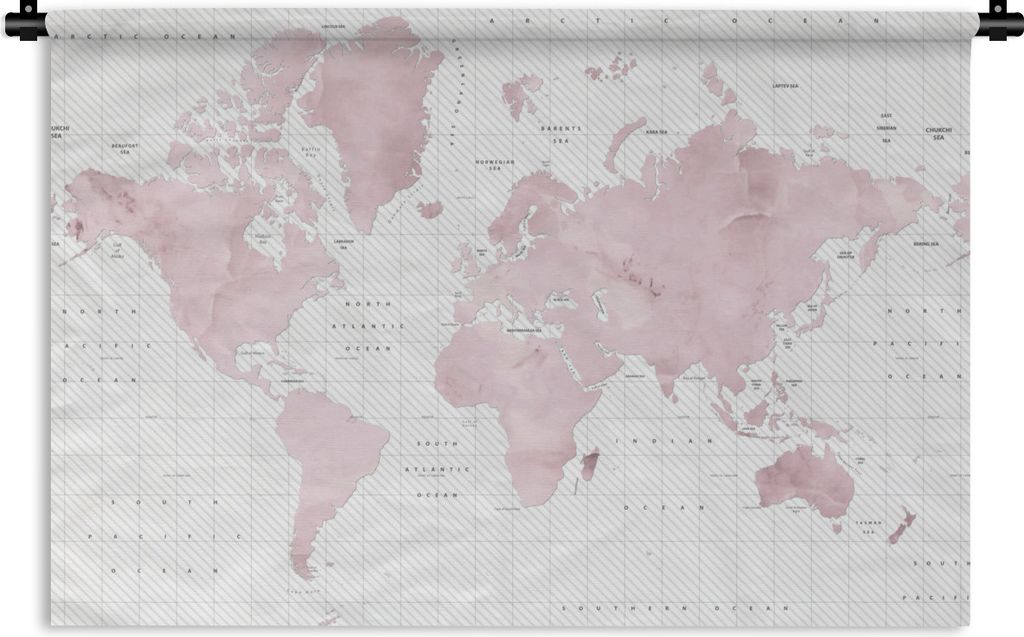Click the Hudson Bay label
Image resolution: width=1024 pixels, height=637 pixels.
coord(263,239)
